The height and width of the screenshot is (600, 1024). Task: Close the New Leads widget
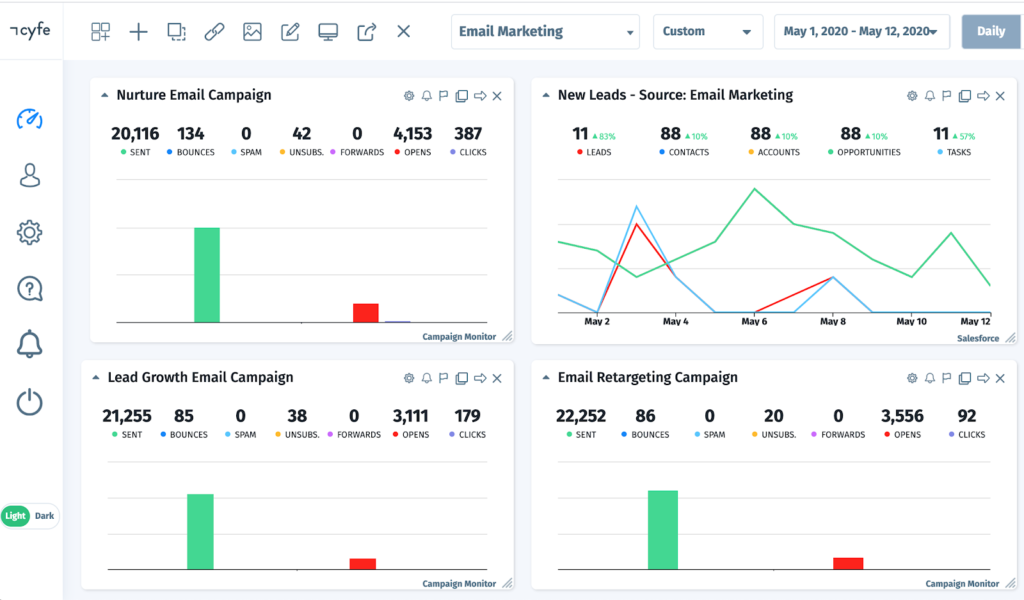click(x=1000, y=96)
